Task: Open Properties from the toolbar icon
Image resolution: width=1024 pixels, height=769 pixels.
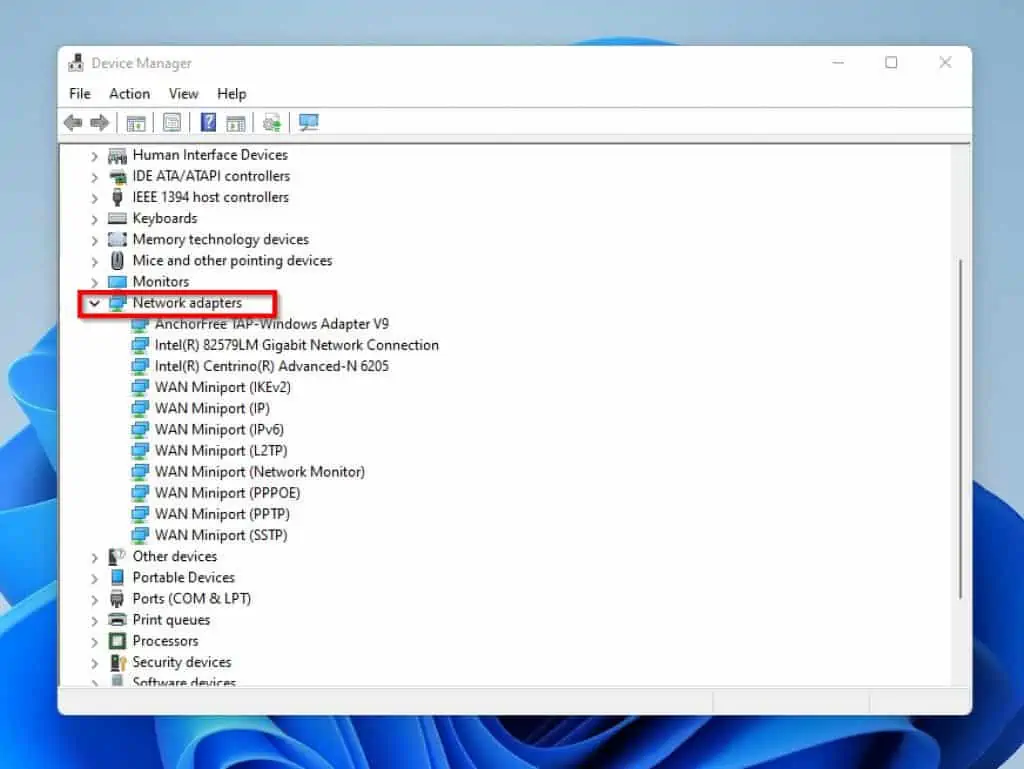Action: coord(172,123)
